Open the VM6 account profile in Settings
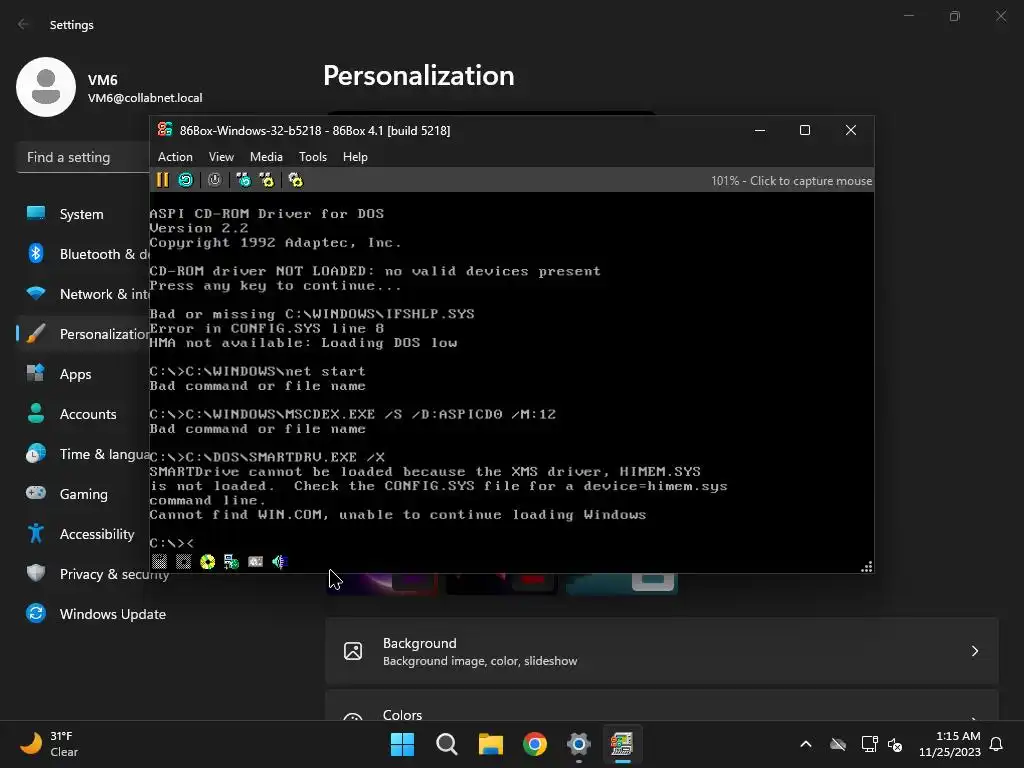1024x768 pixels. [x=110, y=88]
